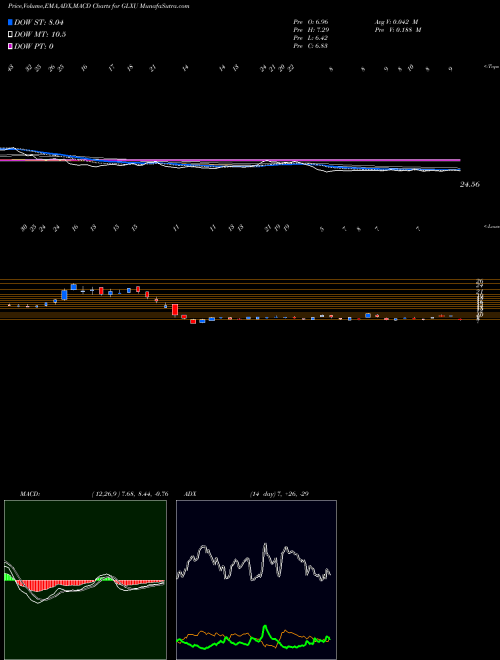Select the 'DOW MT: 10.5' legend label

coord(40,35)
